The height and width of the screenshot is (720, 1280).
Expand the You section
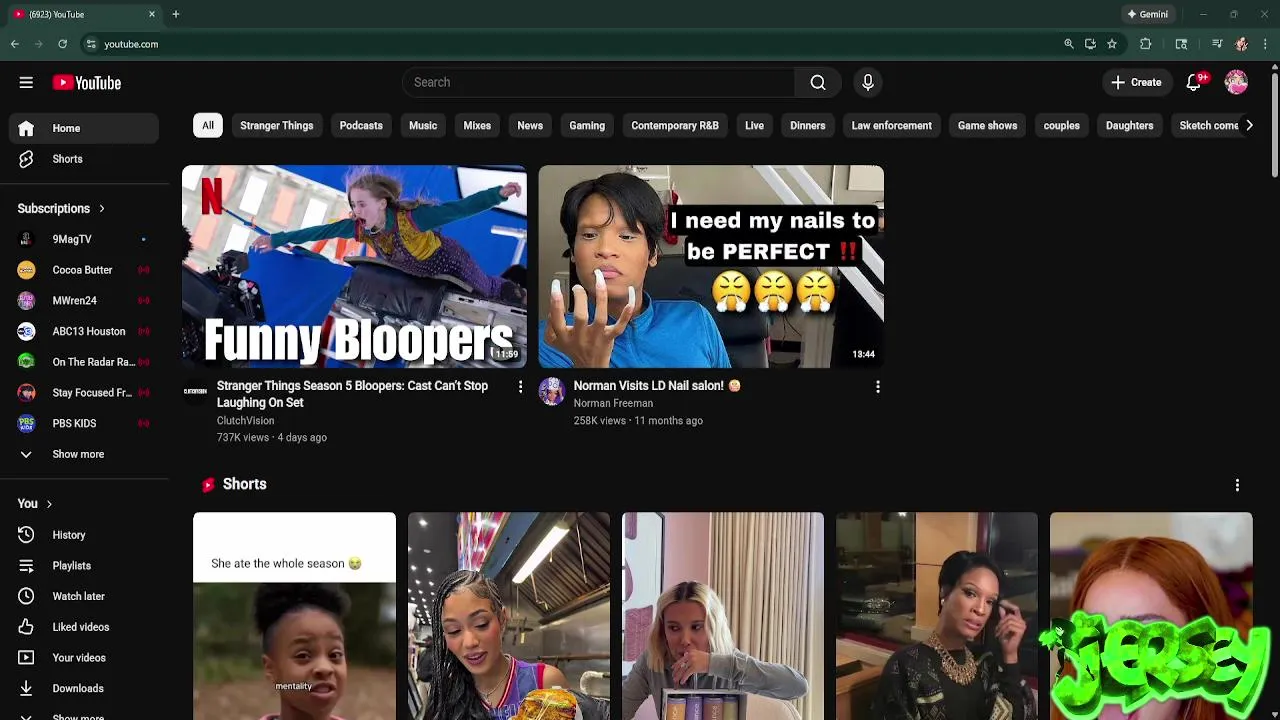click(x=35, y=504)
